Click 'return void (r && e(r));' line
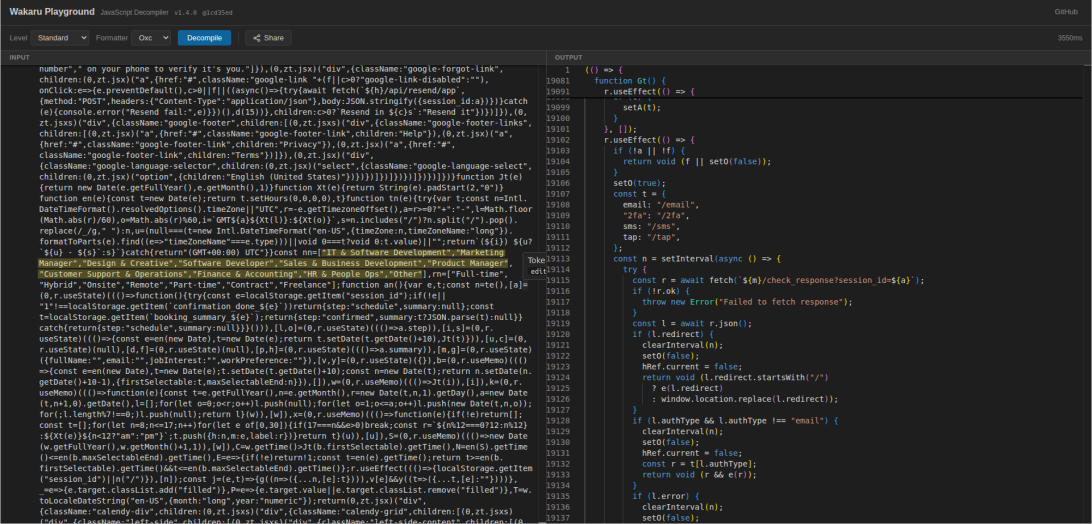 click(x=697, y=475)
